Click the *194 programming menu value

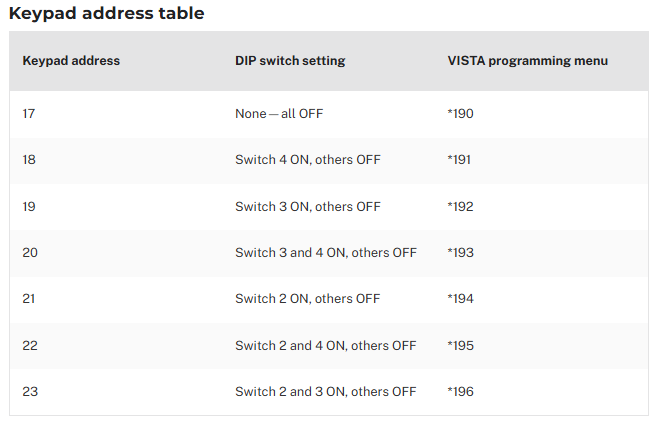460,299
